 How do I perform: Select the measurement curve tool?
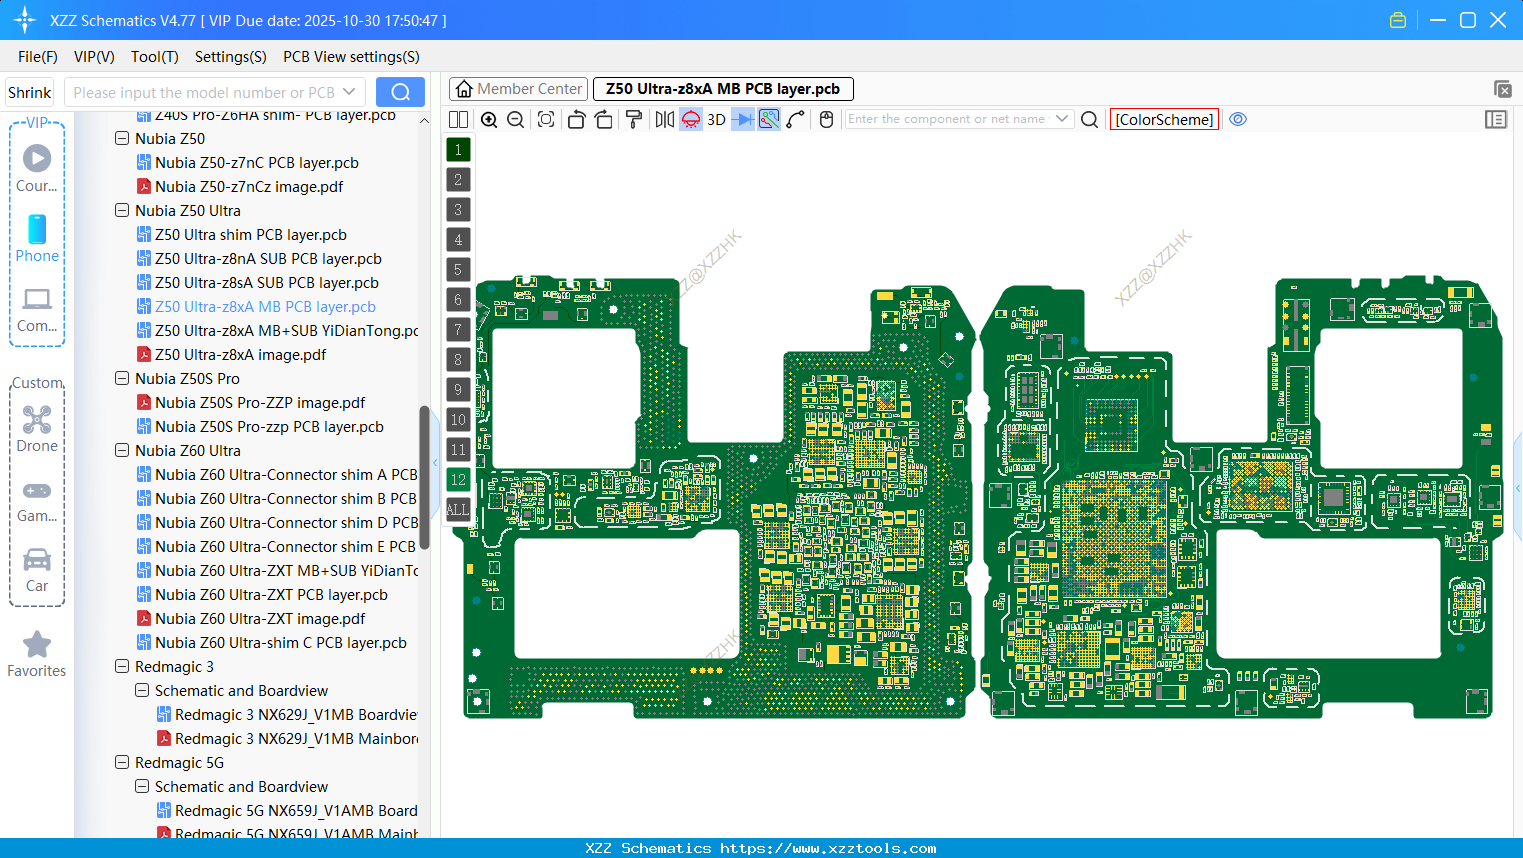[797, 119]
